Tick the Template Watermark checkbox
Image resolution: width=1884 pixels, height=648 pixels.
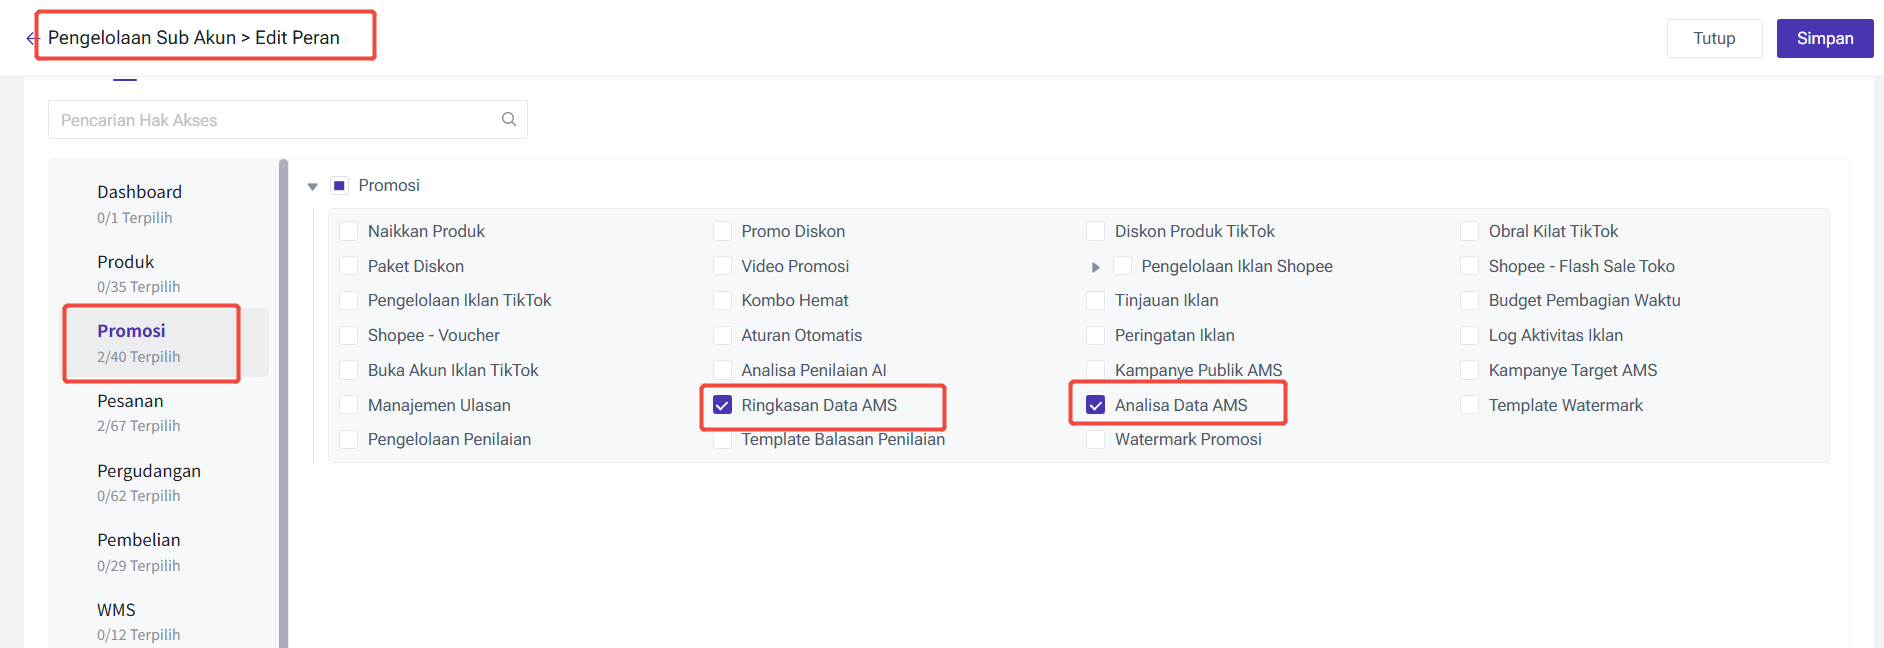click(x=1470, y=405)
